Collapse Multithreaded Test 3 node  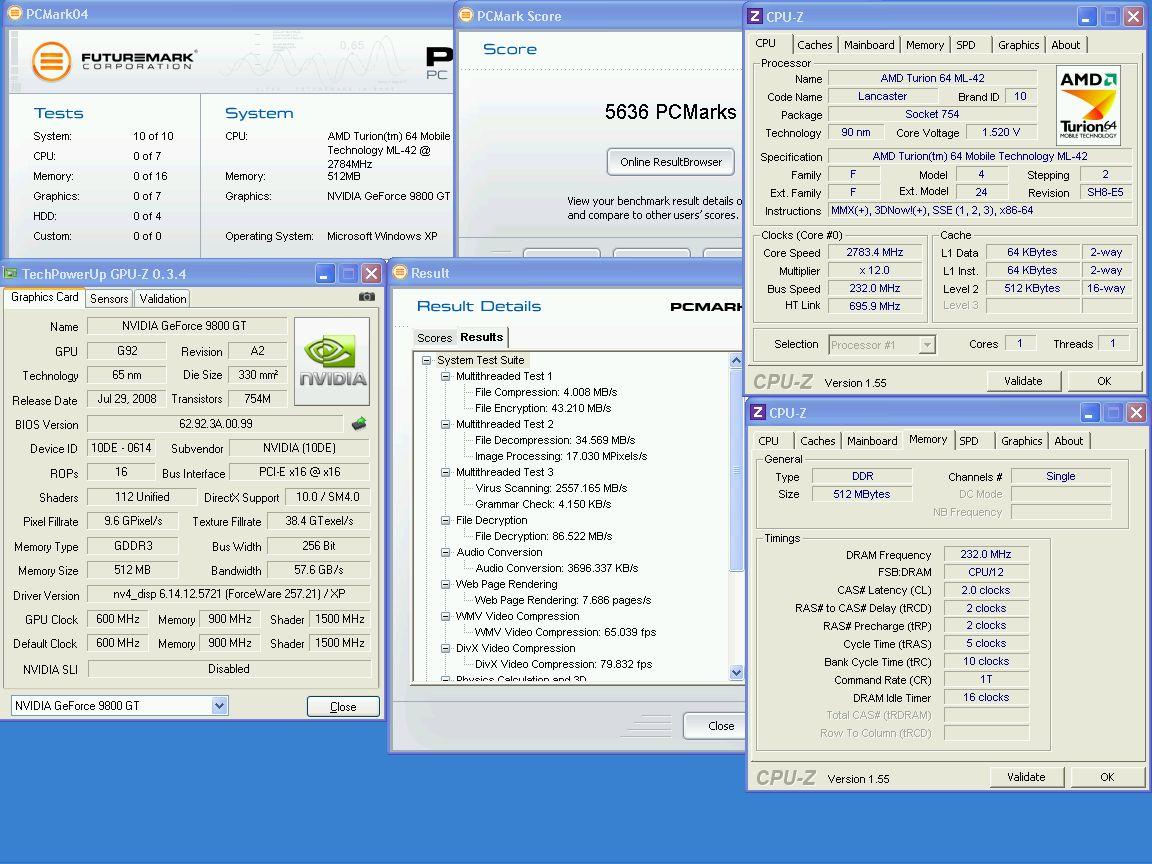(x=445, y=472)
